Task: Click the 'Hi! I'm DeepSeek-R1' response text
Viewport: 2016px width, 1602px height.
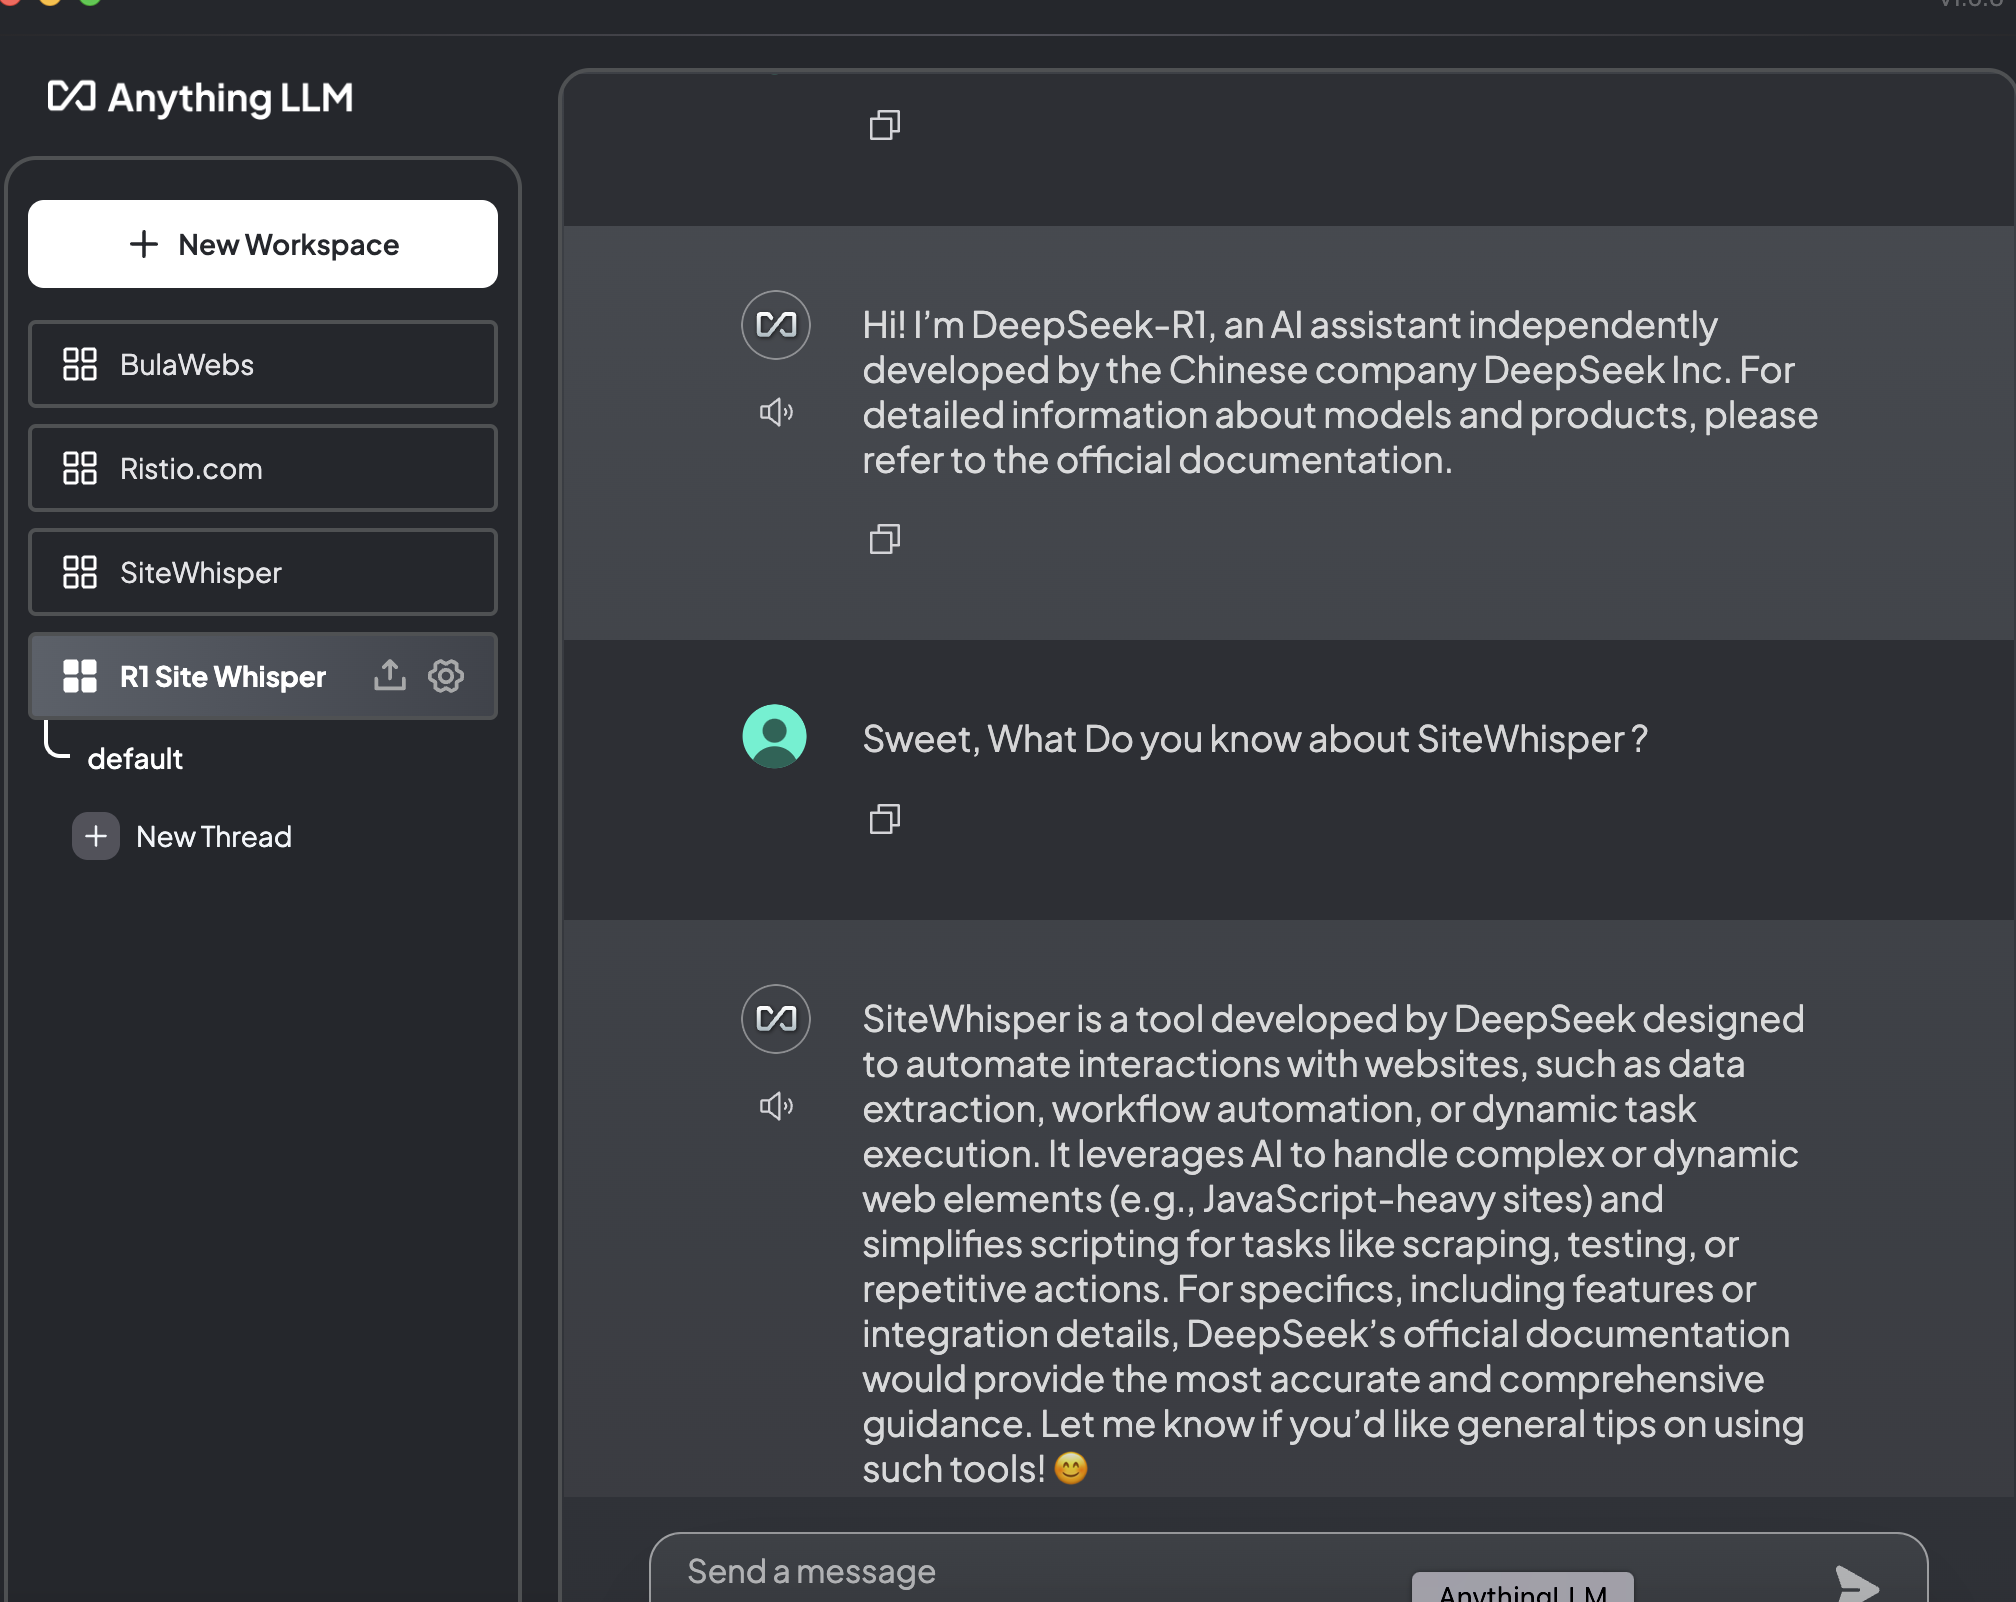Action: pyautogui.click(x=1340, y=392)
